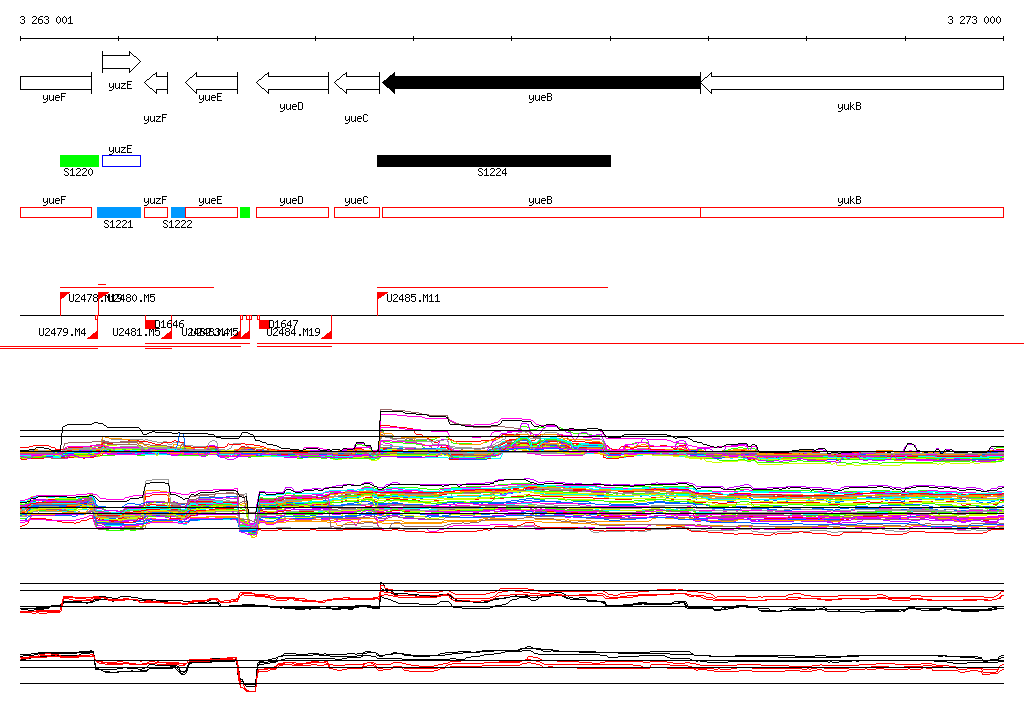The width and height of the screenshot is (1024, 714).
Task: Select the blue-outlined yuzE box
Action: 121,161
